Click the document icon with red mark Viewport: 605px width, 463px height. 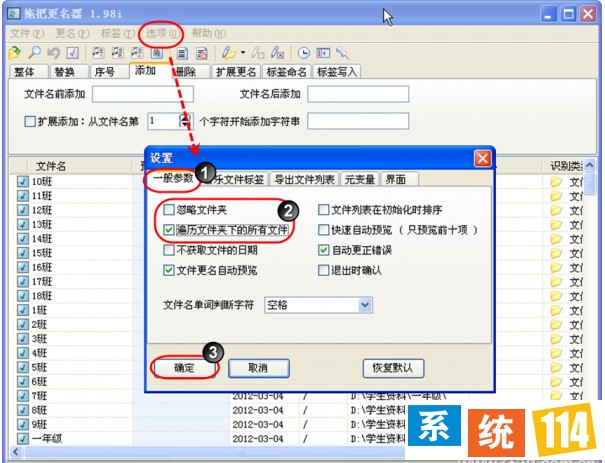(x=201, y=53)
